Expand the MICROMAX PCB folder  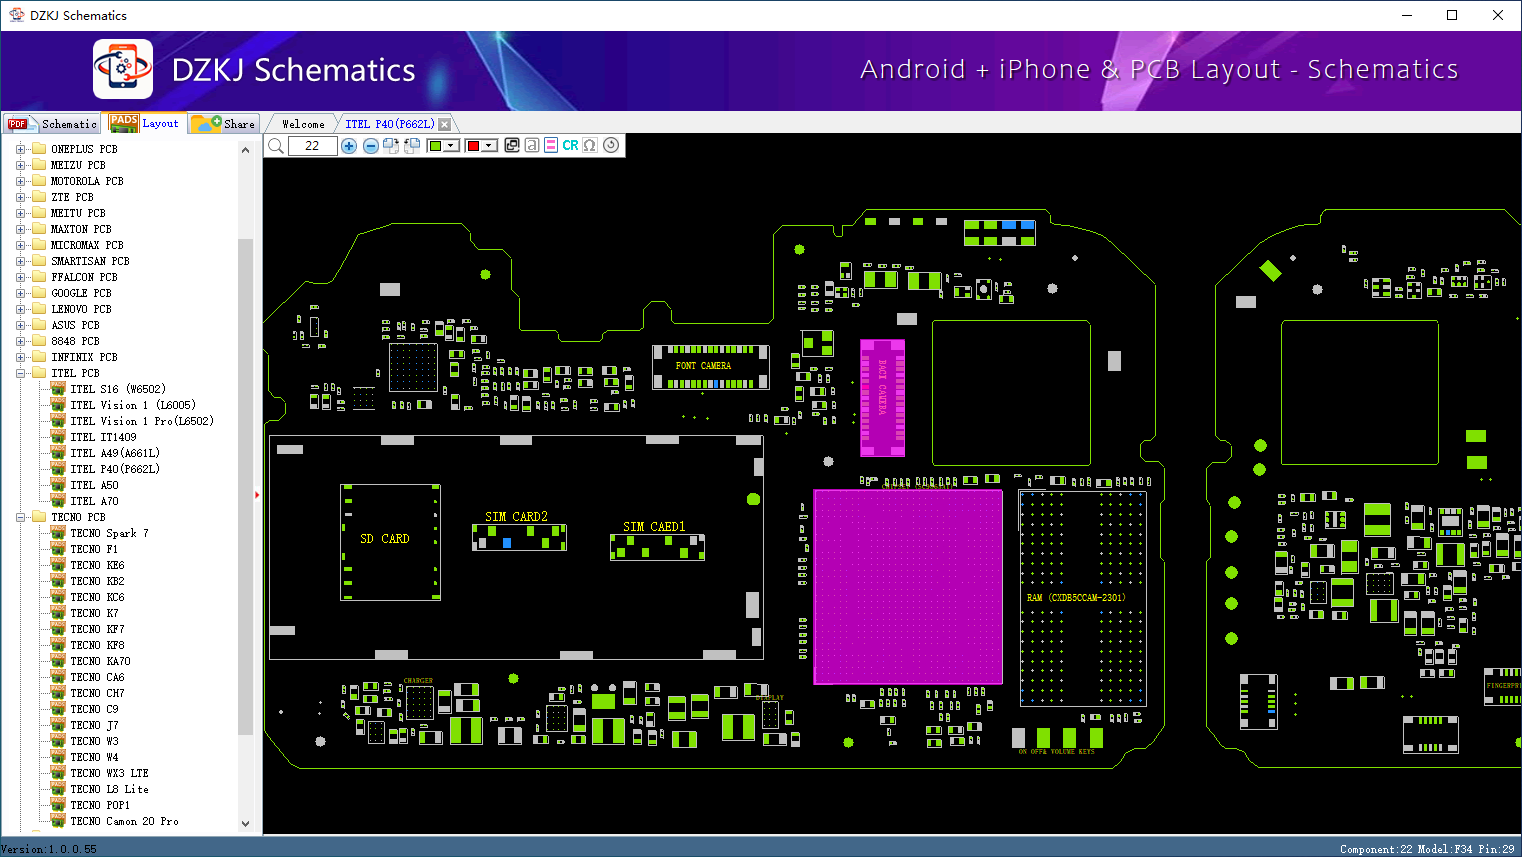[20, 245]
